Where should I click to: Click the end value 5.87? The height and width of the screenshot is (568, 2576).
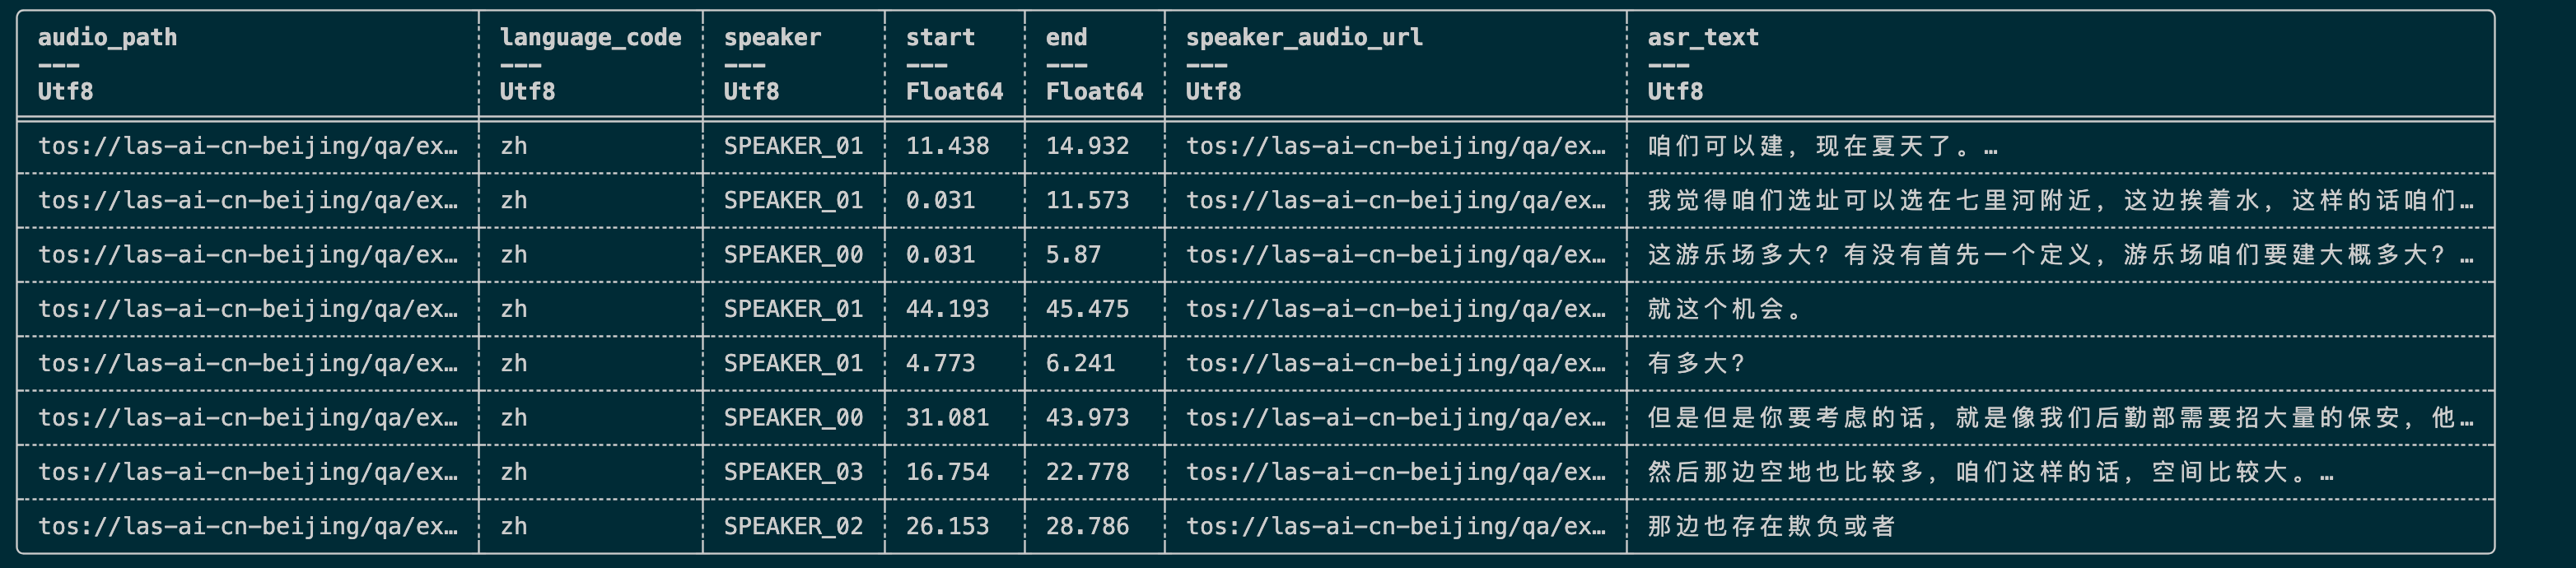point(1073,255)
